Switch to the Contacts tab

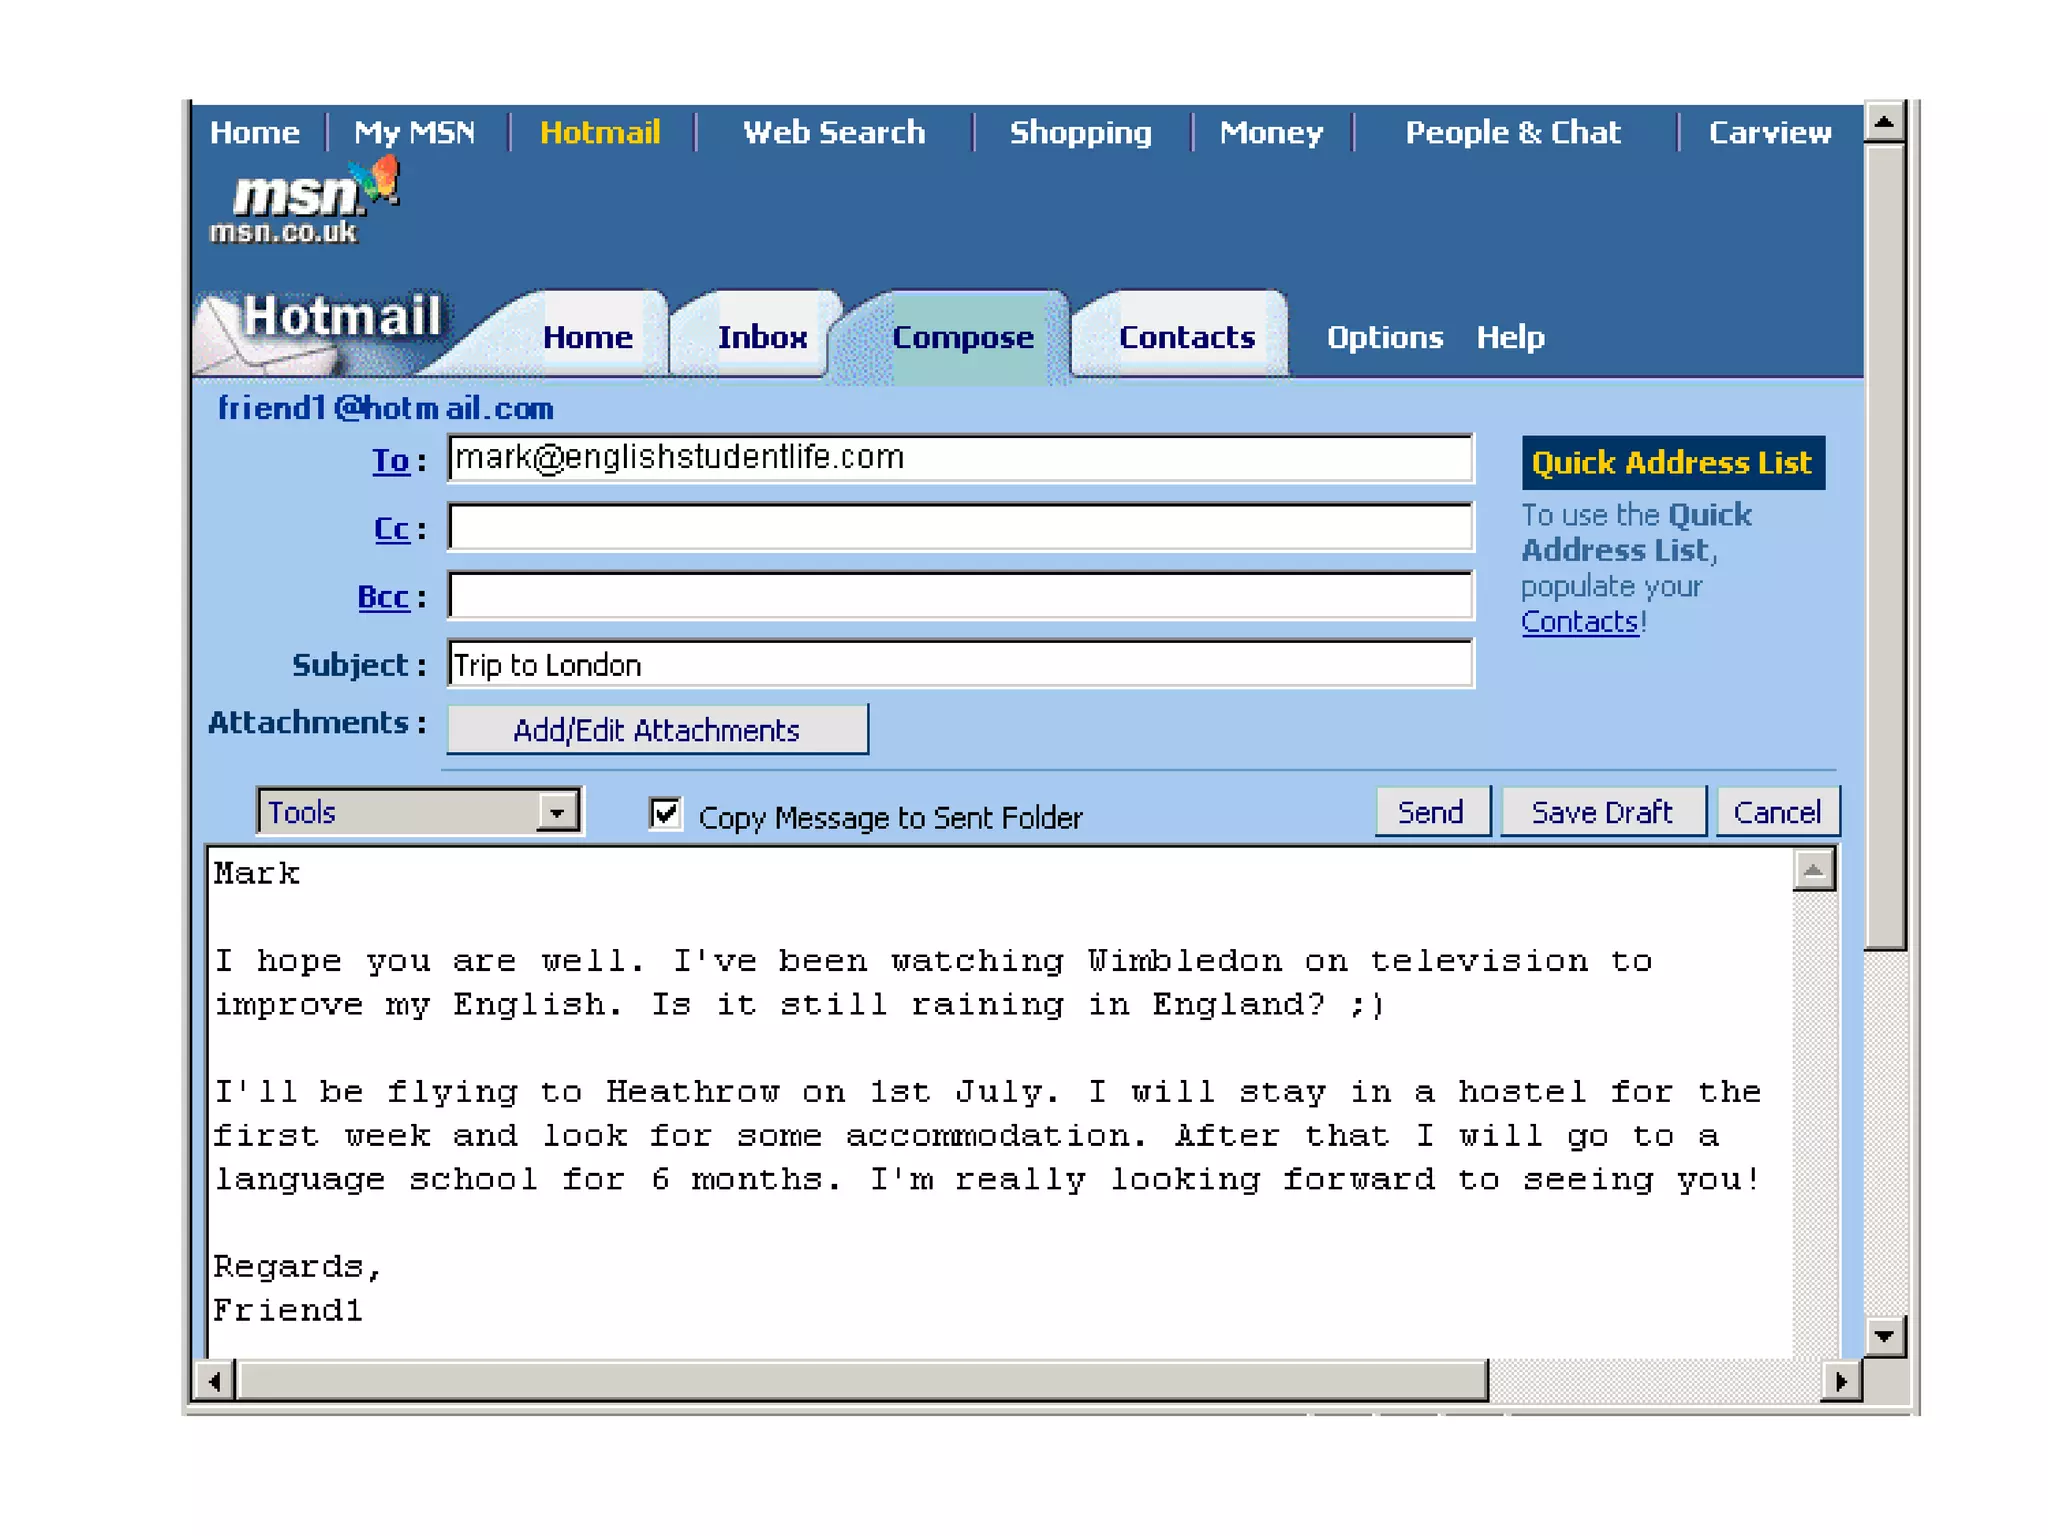[x=1186, y=337]
